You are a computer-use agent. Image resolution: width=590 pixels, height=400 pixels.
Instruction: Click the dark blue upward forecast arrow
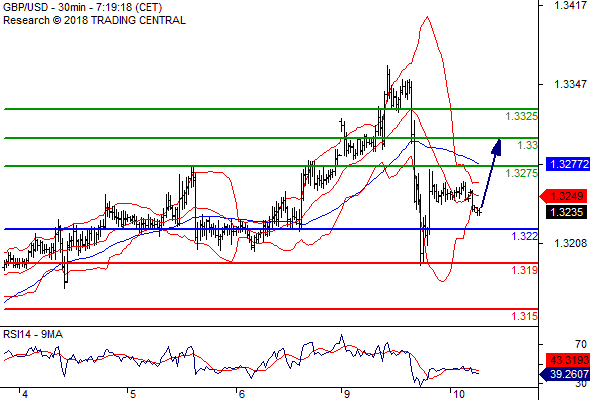click(491, 175)
